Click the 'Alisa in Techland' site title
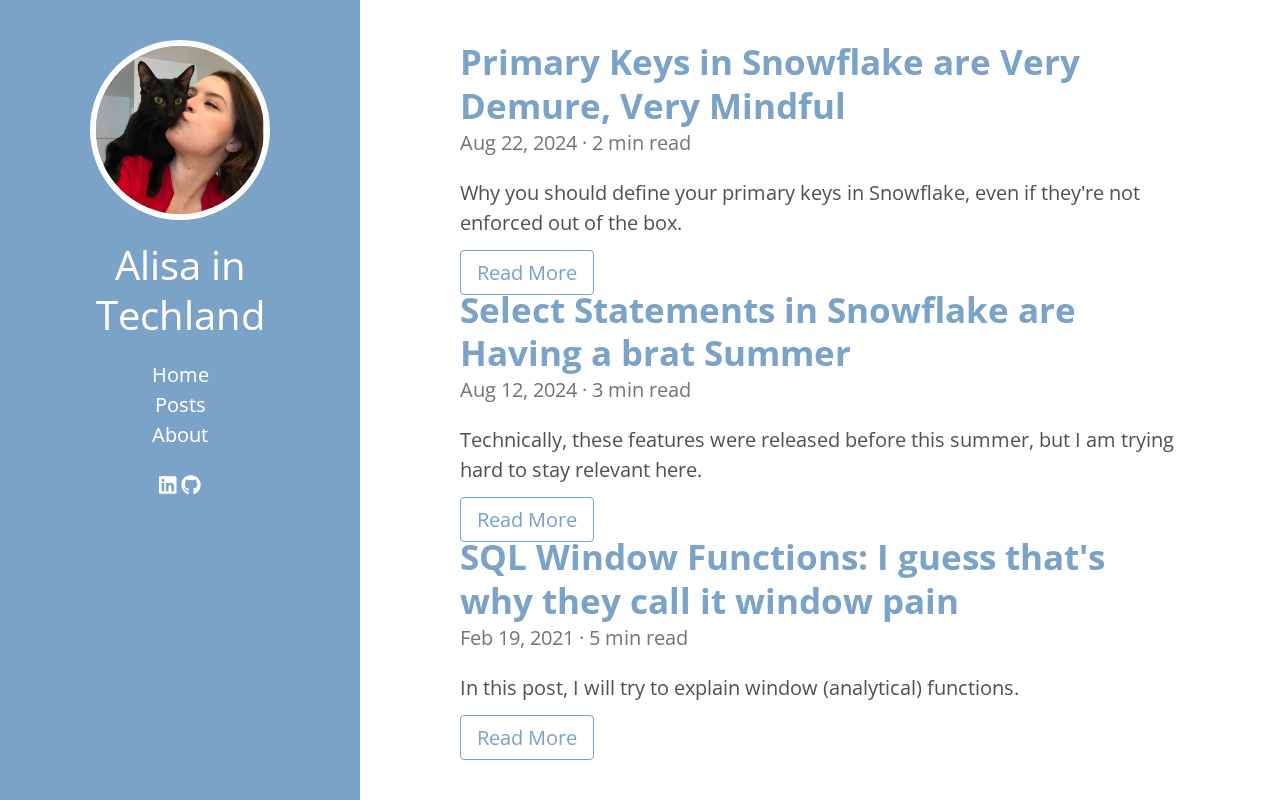The image size is (1280, 800). [x=180, y=290]
